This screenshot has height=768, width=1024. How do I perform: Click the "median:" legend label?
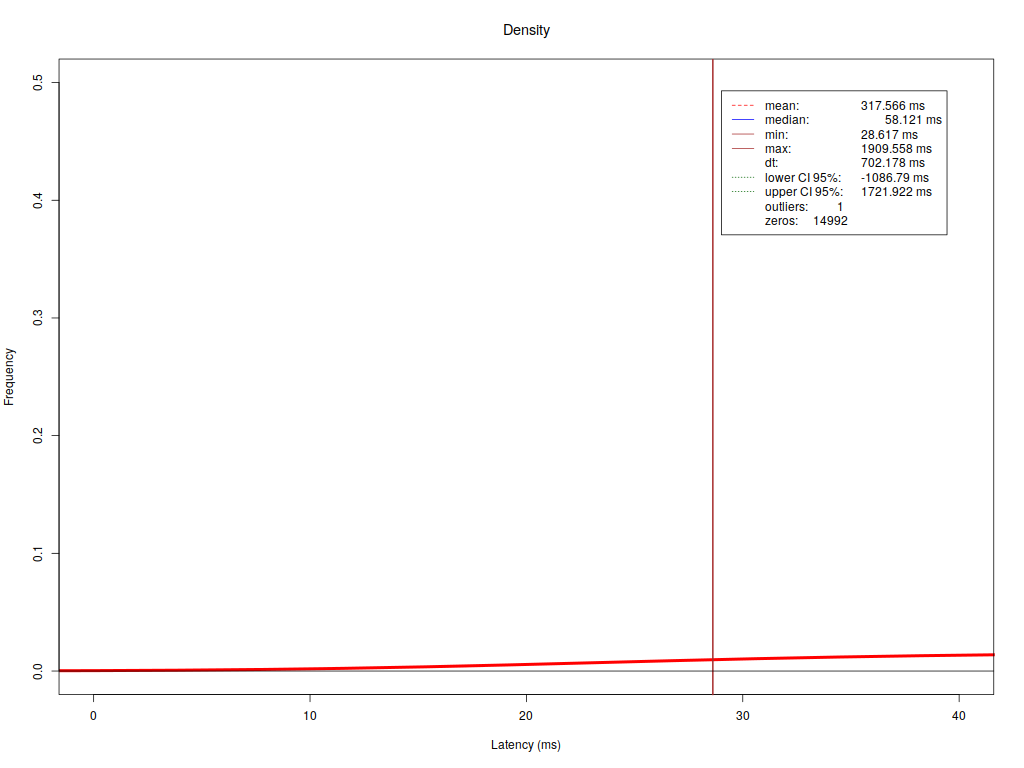pyautogui.click(x=787, y=120)
